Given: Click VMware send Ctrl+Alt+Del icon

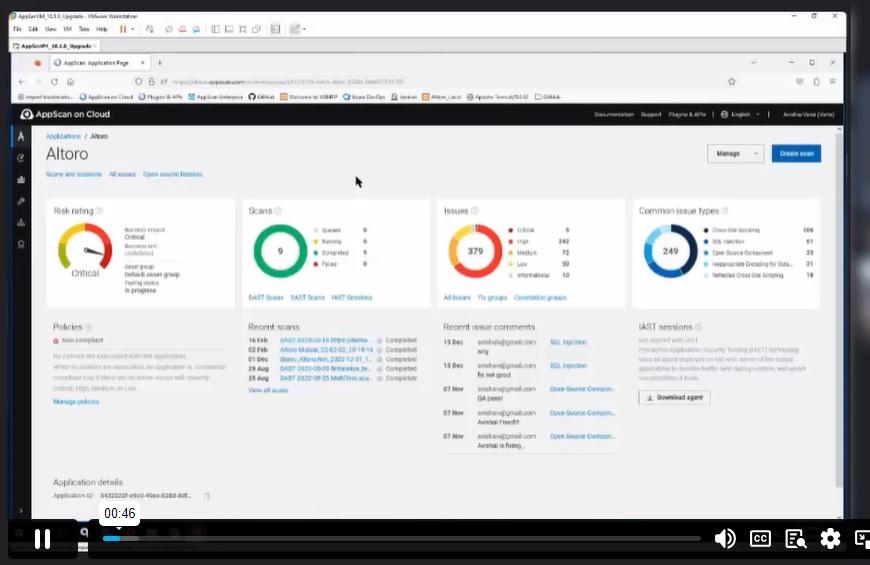Looking at the screenshot, I should click(149, 29).
